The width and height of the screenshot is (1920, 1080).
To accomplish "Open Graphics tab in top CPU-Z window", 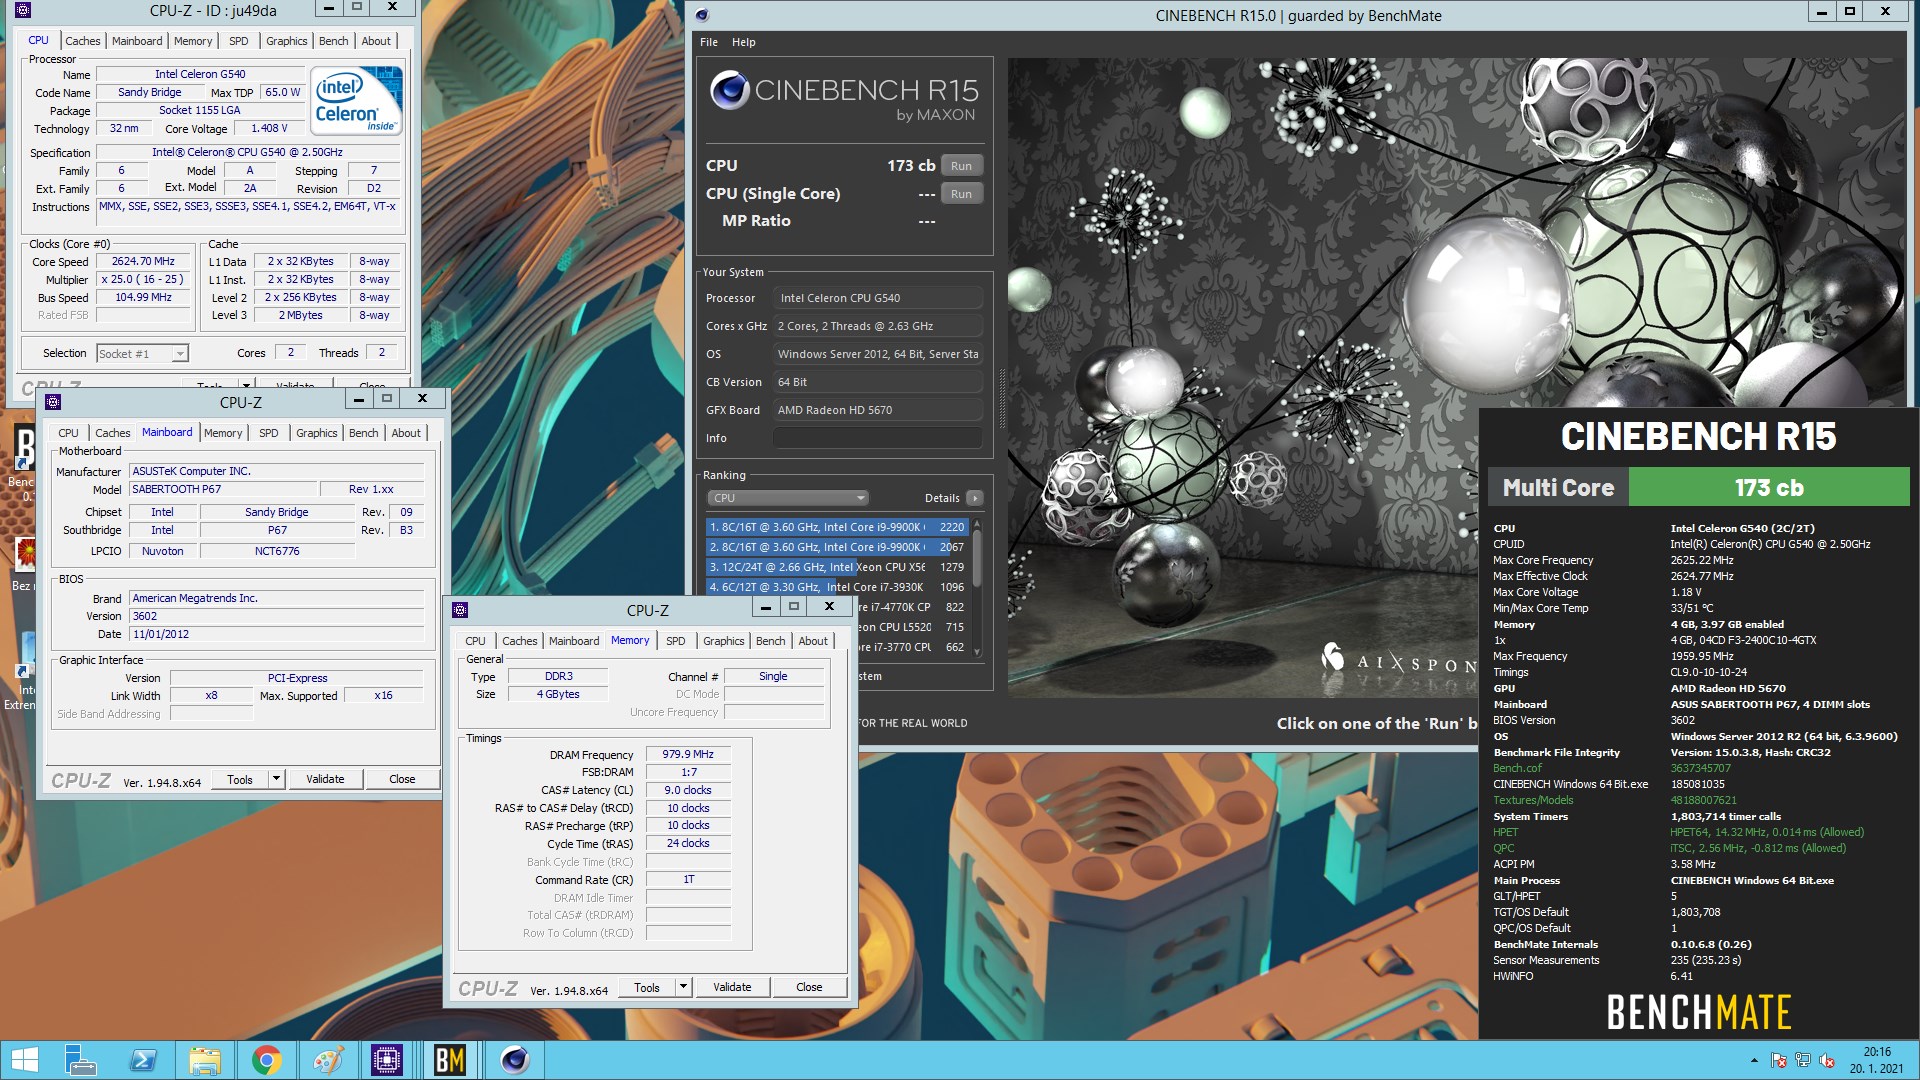I will pyautogui.click(x=286, y=41).
